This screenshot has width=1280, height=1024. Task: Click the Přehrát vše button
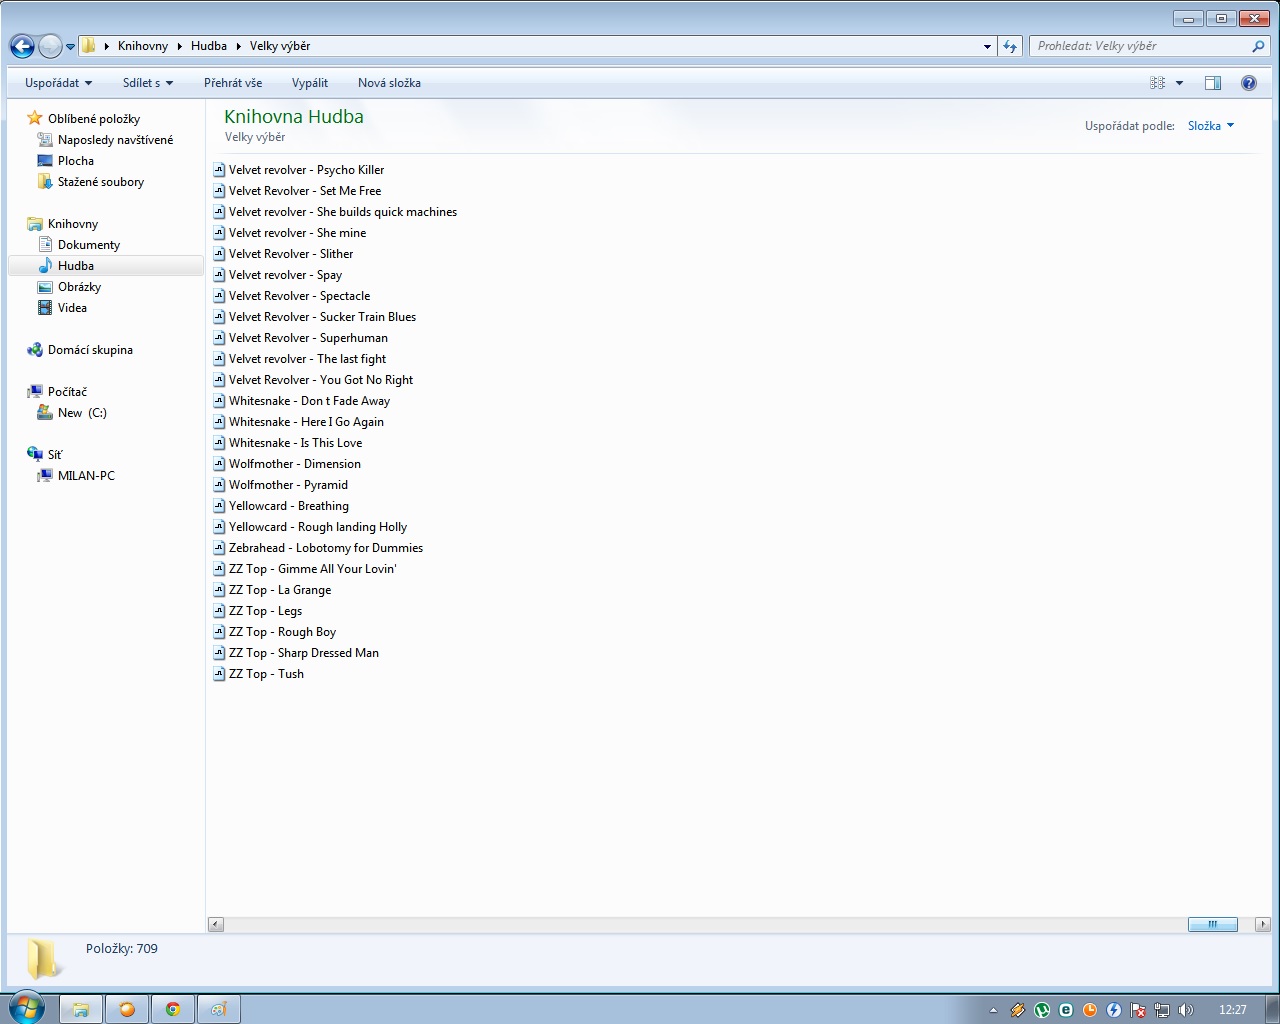pyautogui.click(x=232, y=83)
